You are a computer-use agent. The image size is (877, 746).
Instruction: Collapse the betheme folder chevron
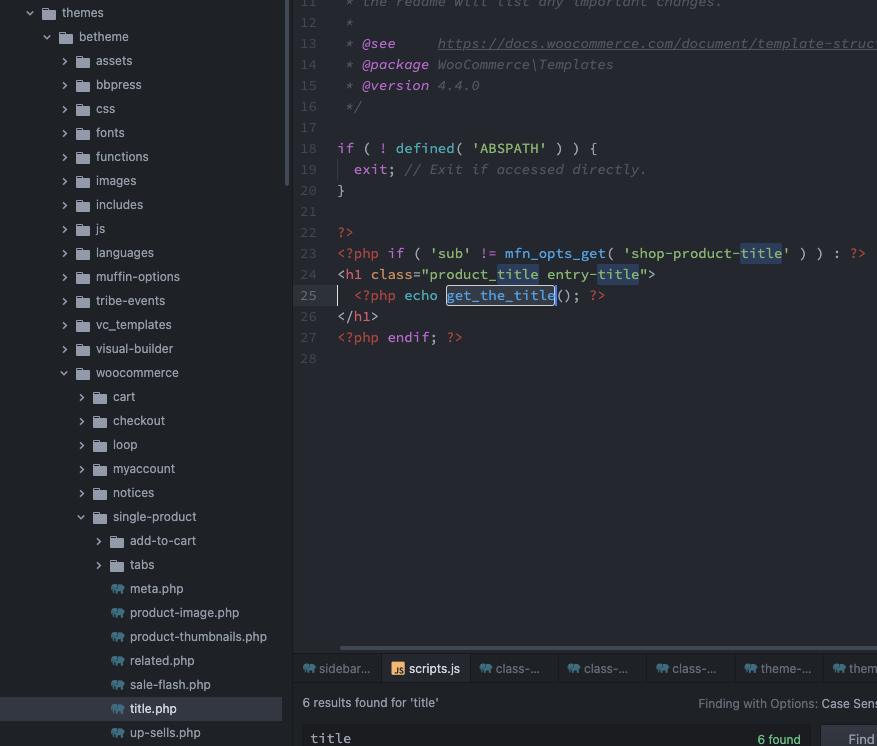coord(47,37)
